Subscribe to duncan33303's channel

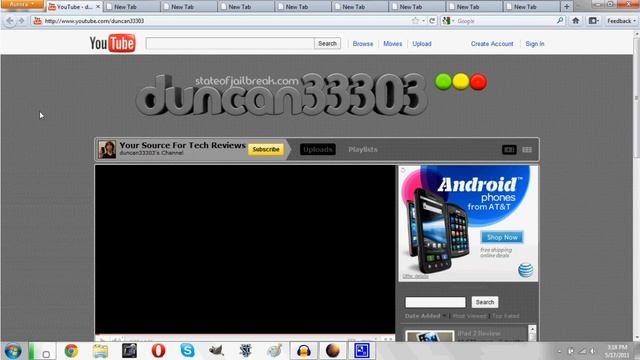click(266, 149)
